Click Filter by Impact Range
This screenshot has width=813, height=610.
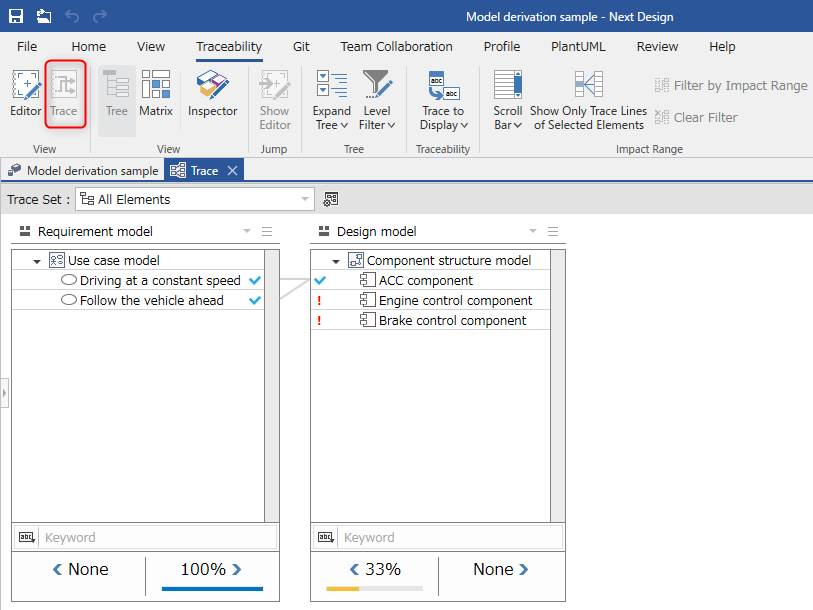point(731,86)
